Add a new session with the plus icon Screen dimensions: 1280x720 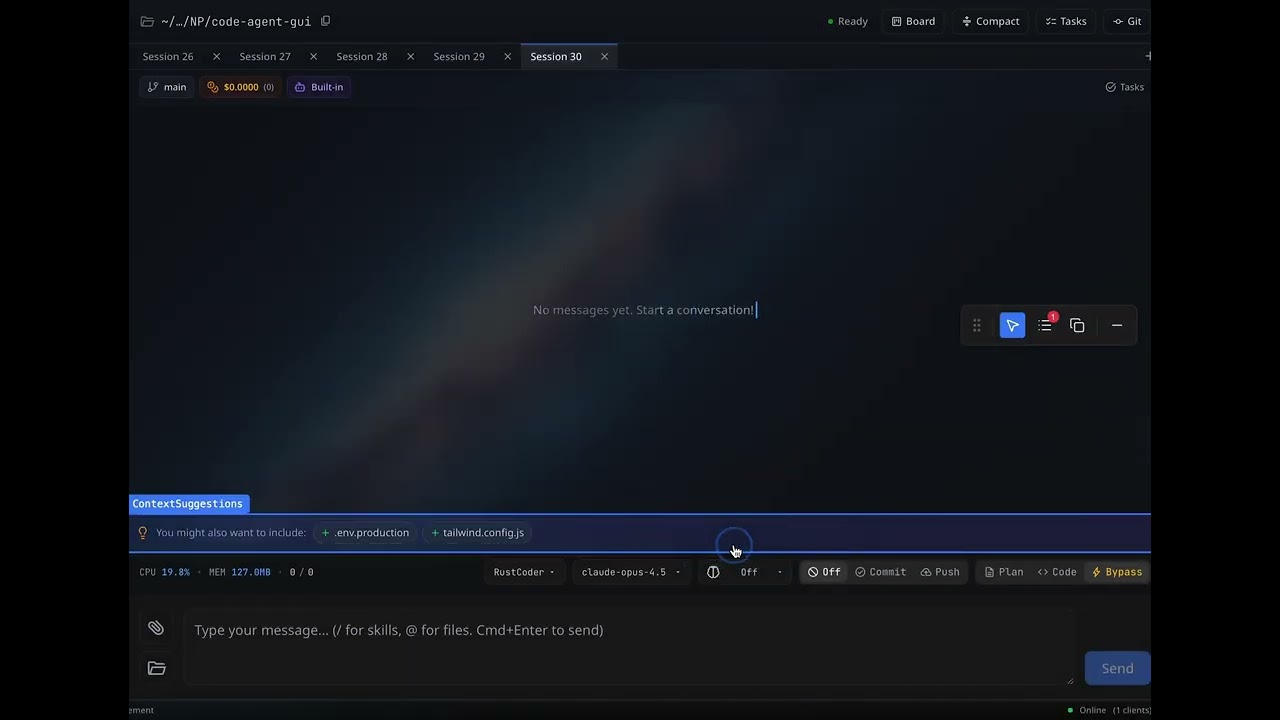(1147, 57)
